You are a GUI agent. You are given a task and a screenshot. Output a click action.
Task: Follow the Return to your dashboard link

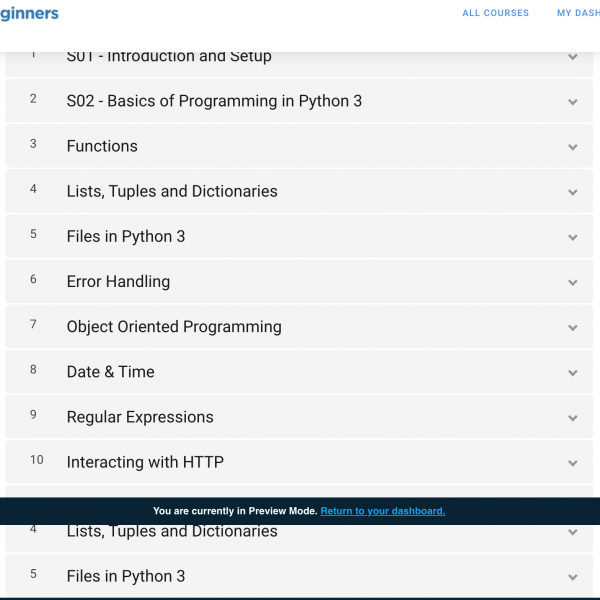pyautogui.click(x=383, y=511)
